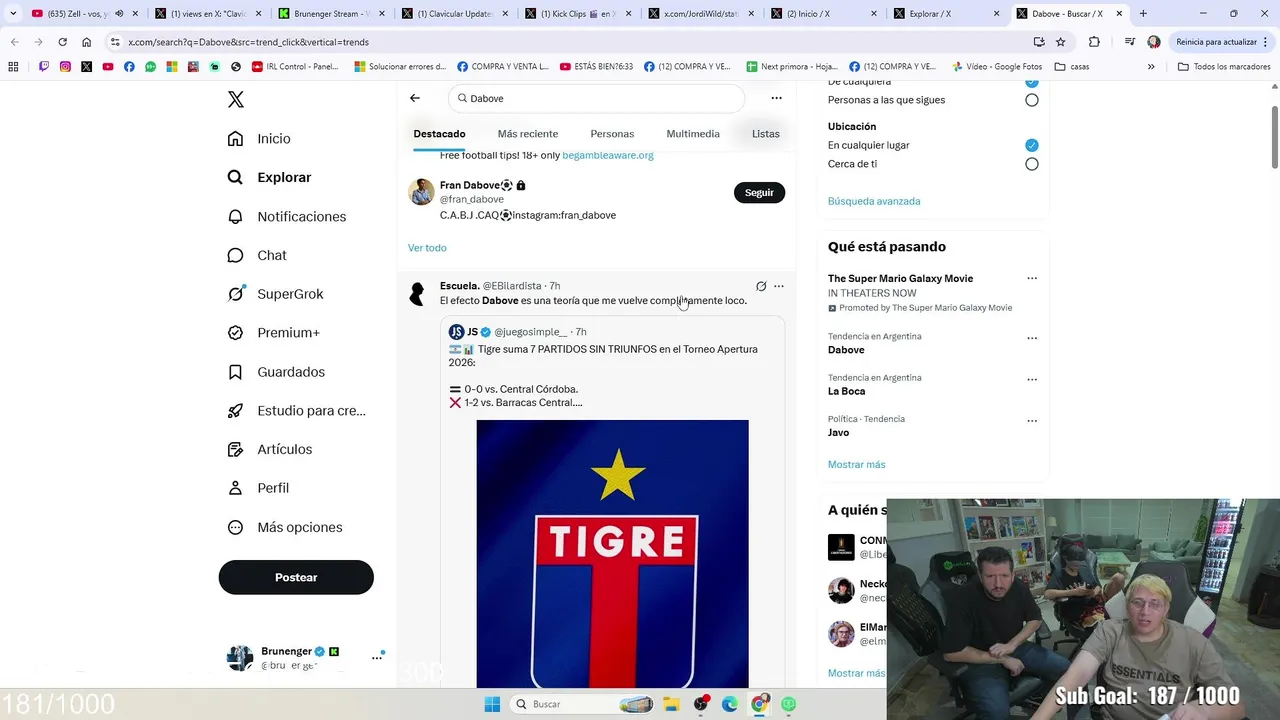Click the Dabove search field

pyautogui.click(x=597, y=98)
